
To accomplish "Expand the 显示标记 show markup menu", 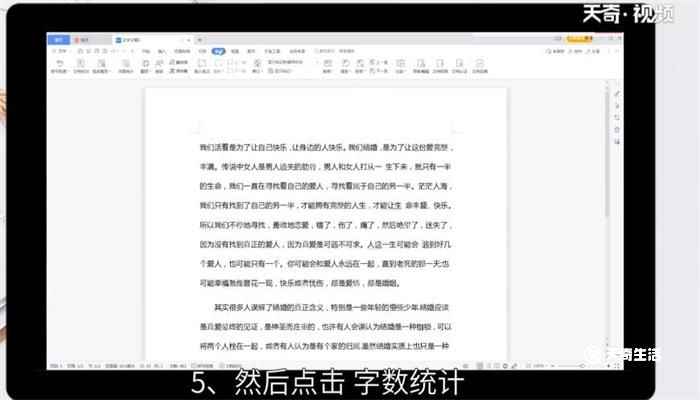I will [280, 71].
